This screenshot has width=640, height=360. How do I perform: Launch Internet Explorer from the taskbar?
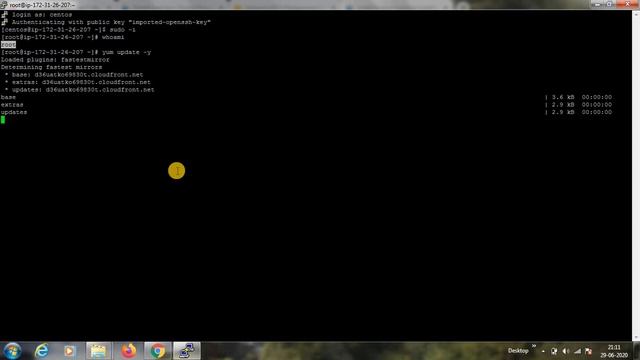click(41, 351)
